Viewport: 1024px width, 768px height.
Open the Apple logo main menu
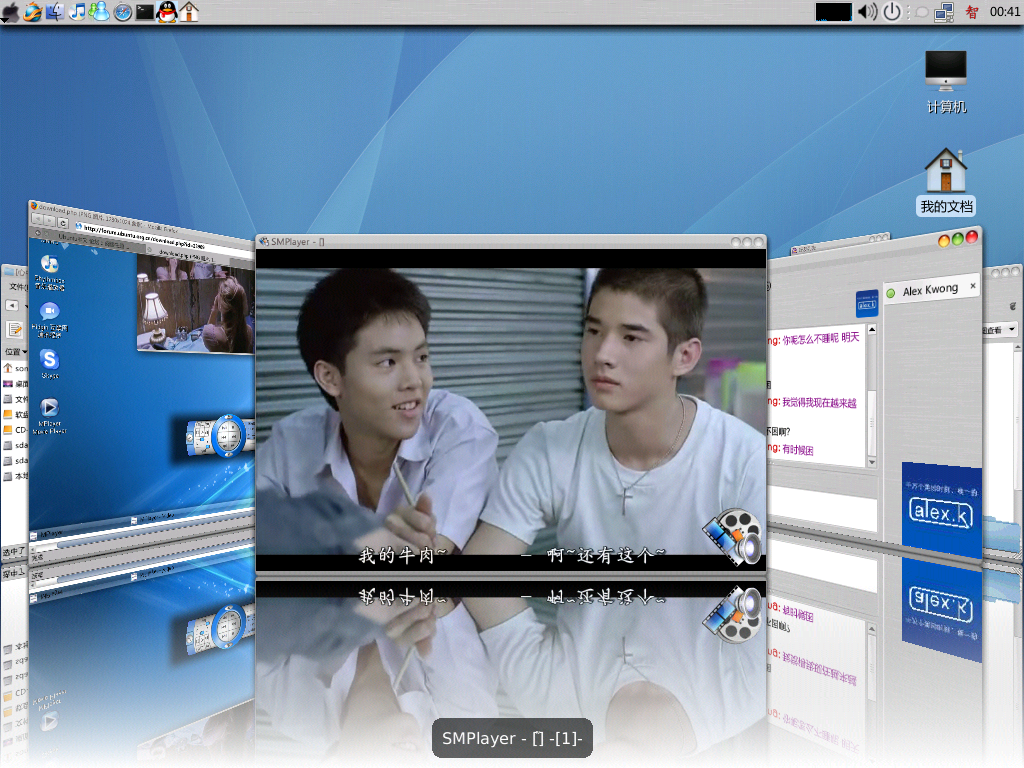pyautogui.click(x=10, y=11)
